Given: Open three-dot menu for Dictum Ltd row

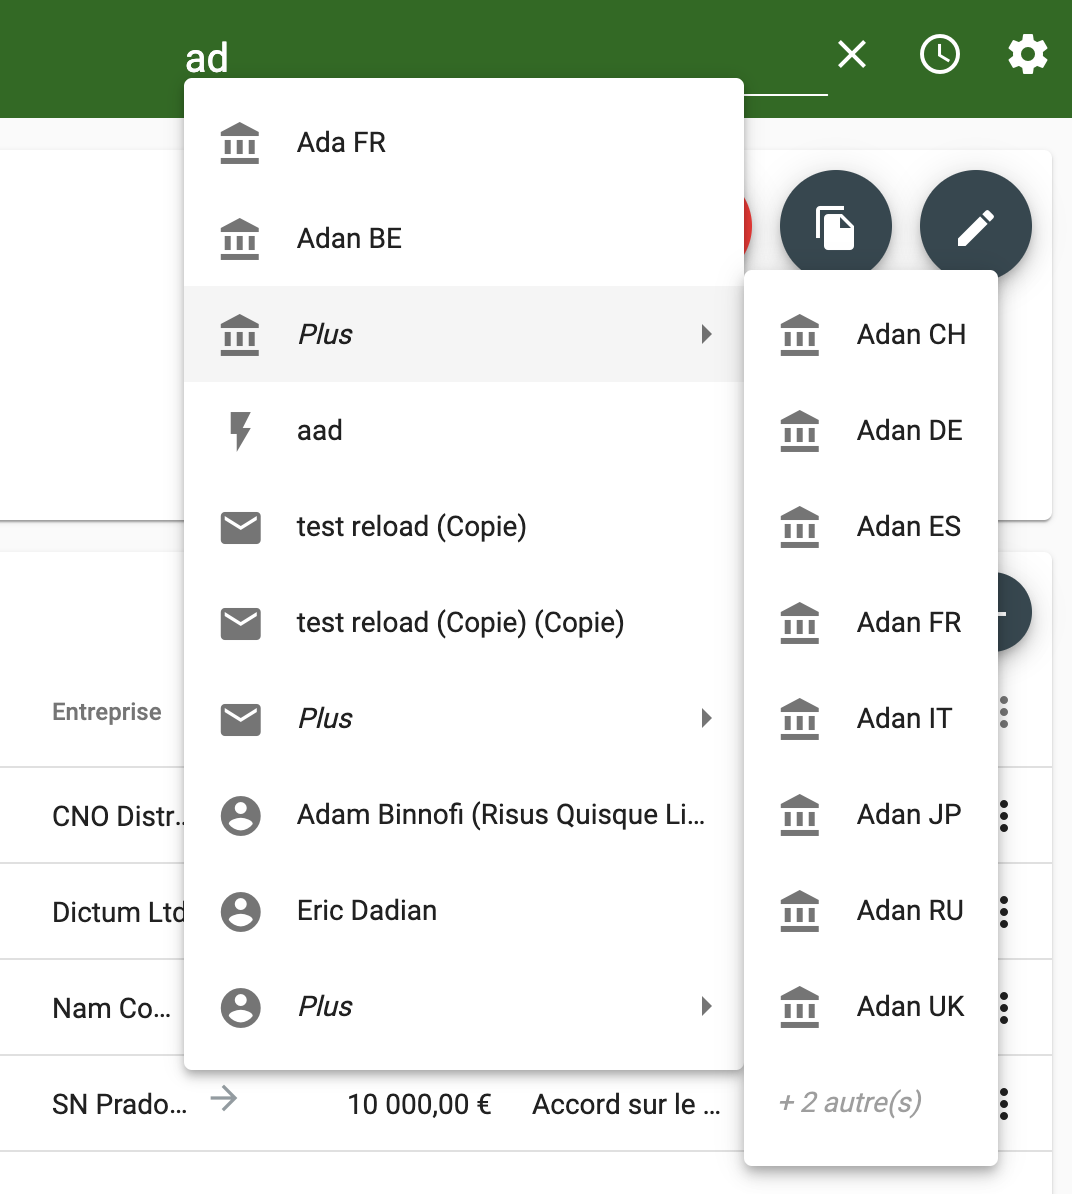Looking at the screenshot, I should [1004, 911].
